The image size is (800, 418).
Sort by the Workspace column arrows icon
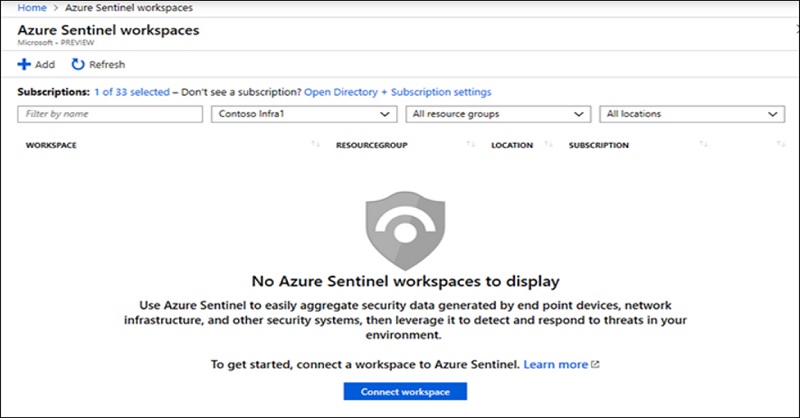pyautogui.click(x=316, y=145)
